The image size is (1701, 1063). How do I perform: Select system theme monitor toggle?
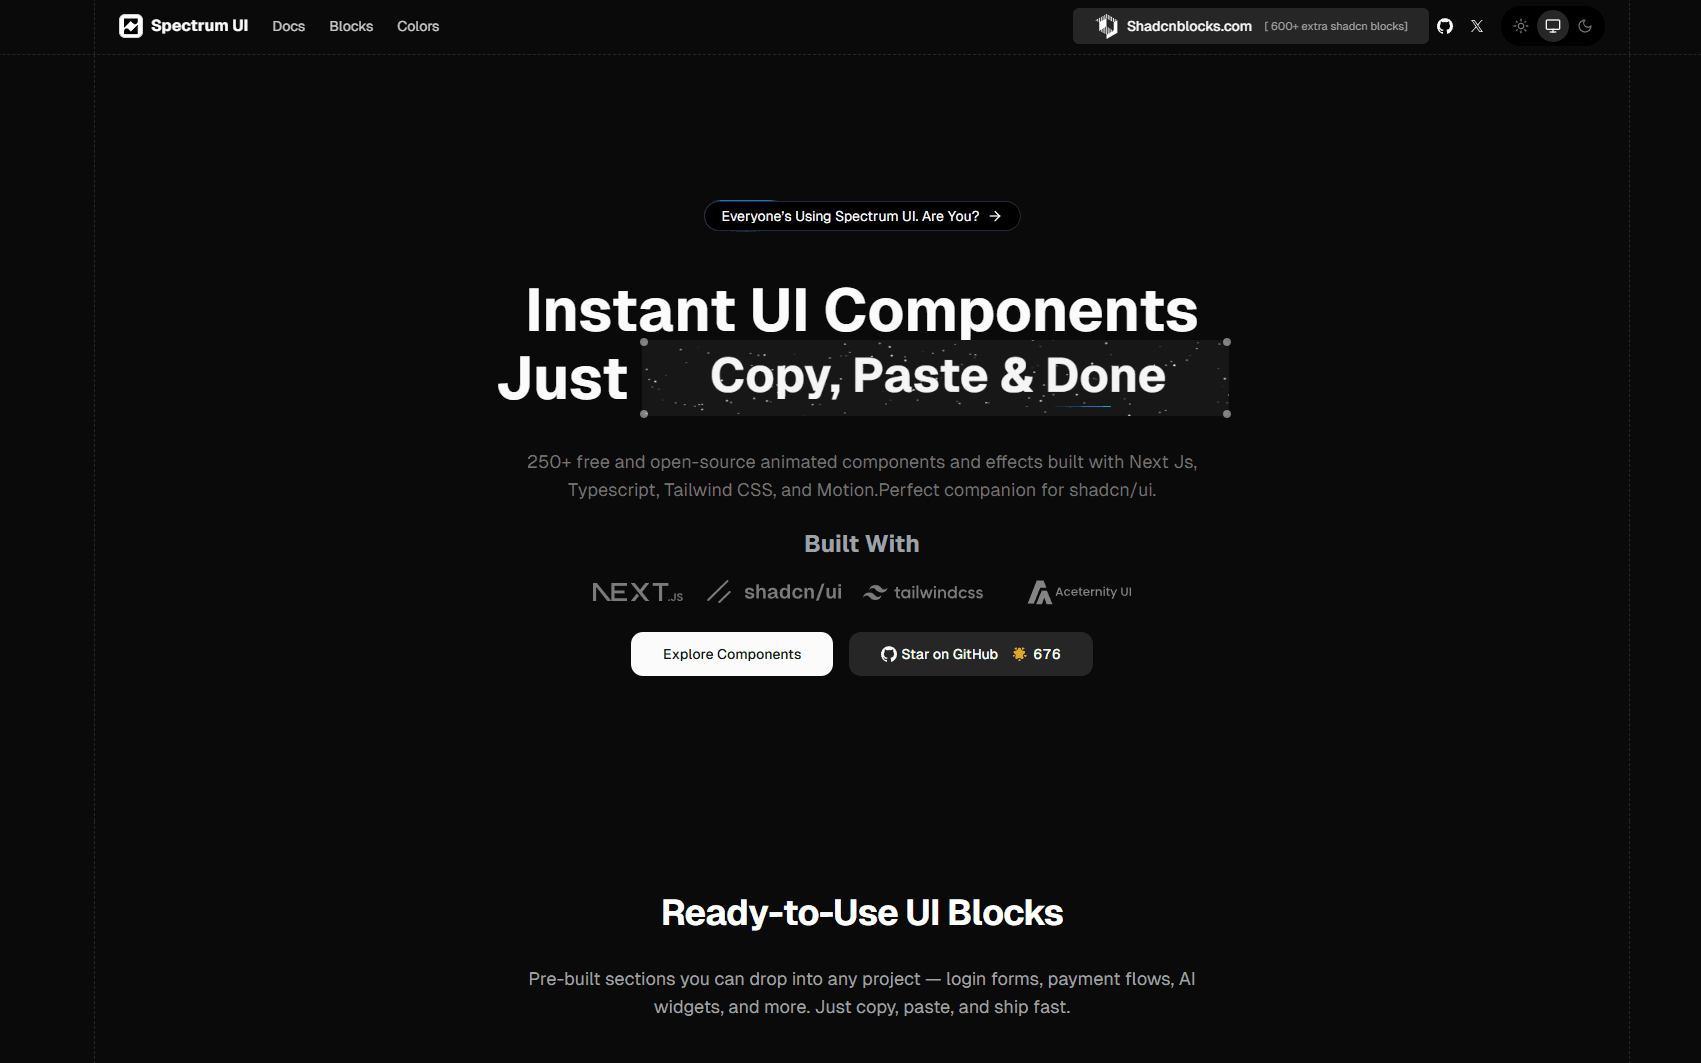pyautogui.click(x=1553, y=26)
